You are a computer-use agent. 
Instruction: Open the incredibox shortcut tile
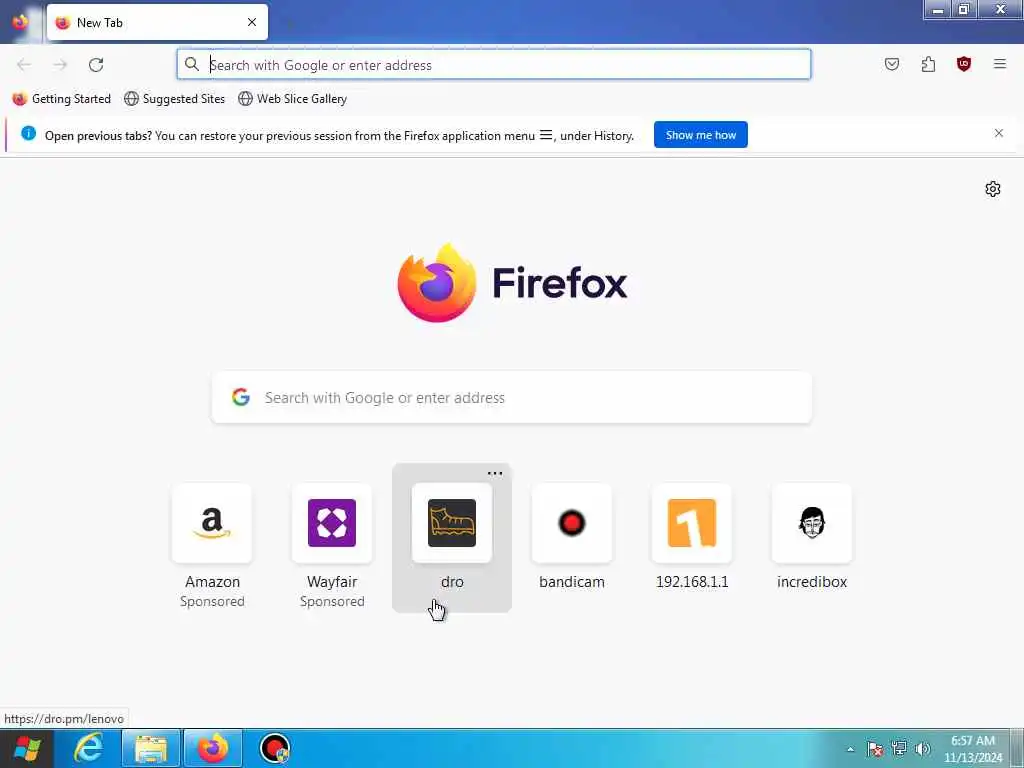pos(812,537)
